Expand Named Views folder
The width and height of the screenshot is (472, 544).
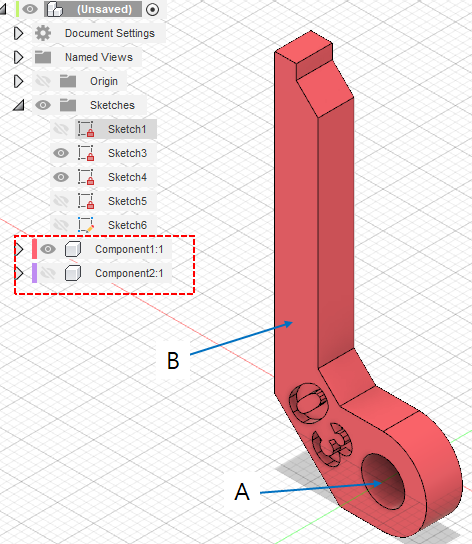[x=18, y=57]
